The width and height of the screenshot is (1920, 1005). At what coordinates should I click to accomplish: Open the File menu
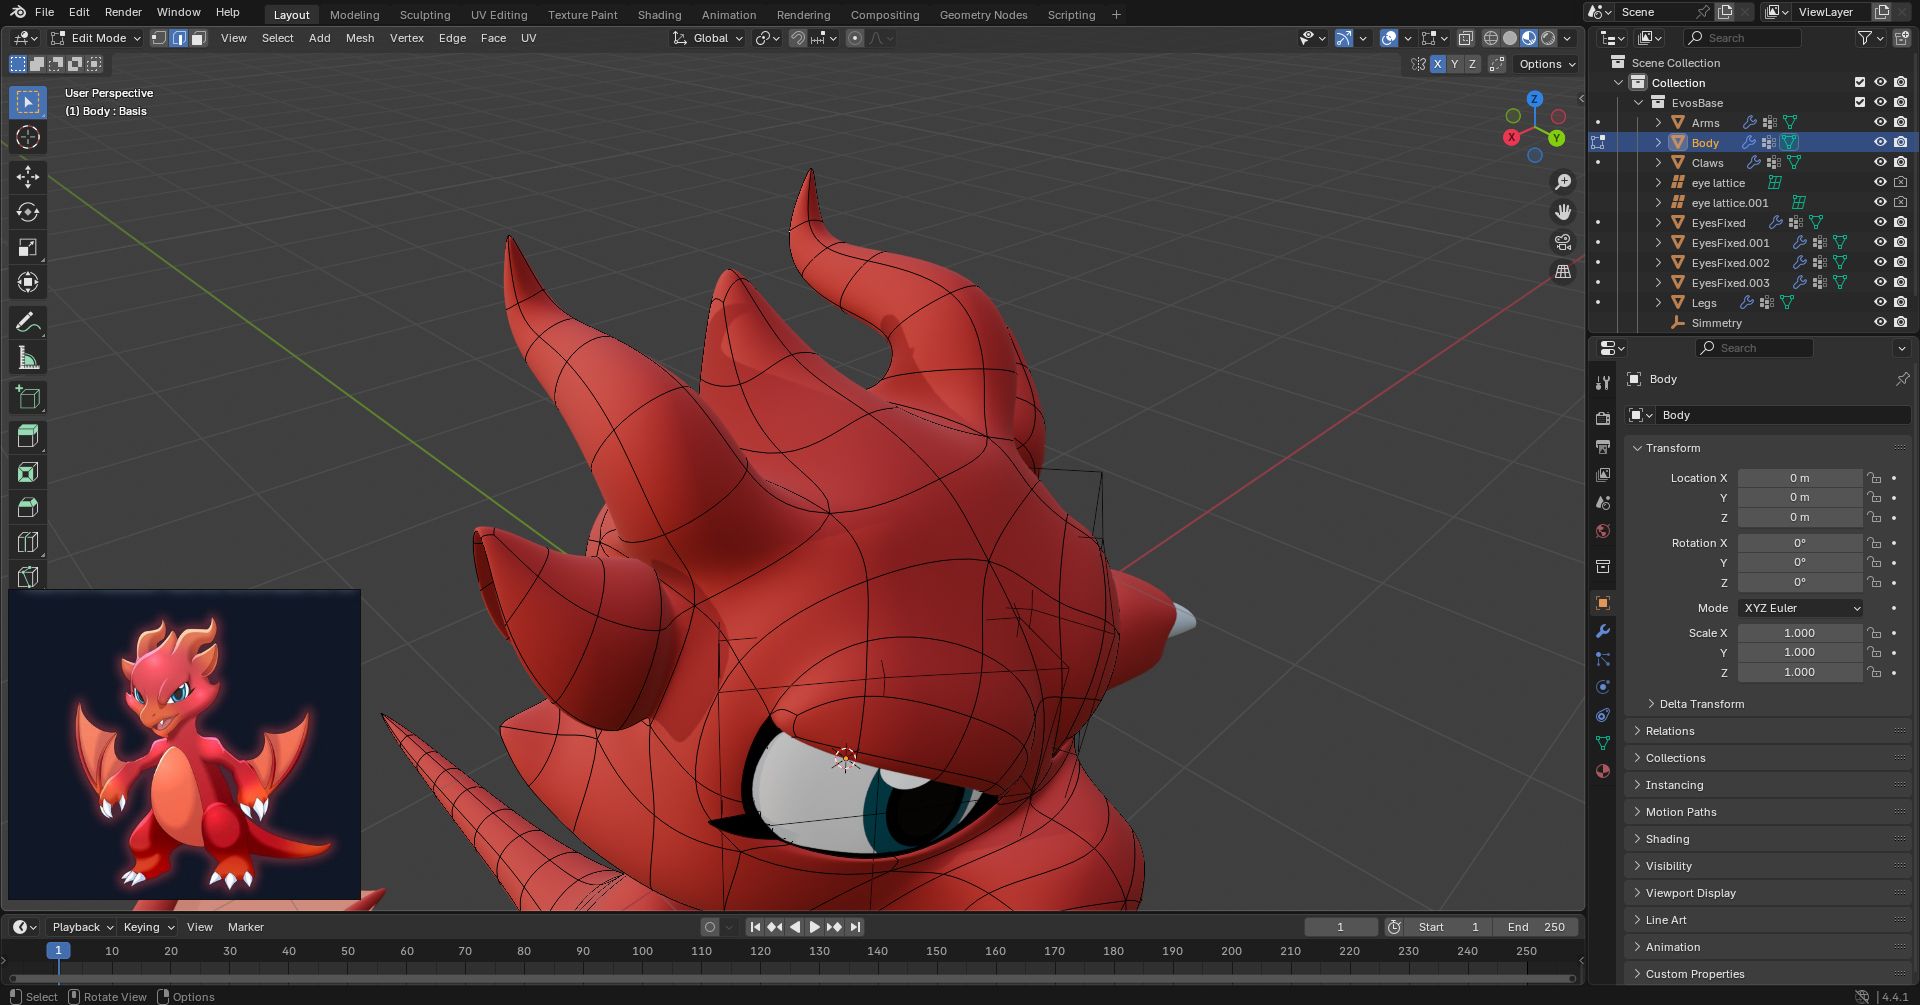44,12
